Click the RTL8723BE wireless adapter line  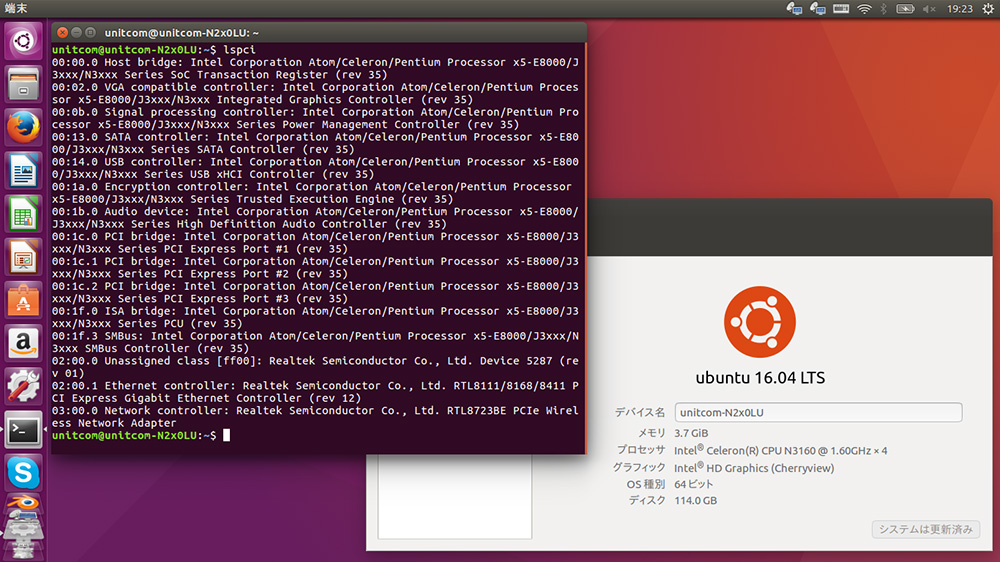tap(315, 417)
